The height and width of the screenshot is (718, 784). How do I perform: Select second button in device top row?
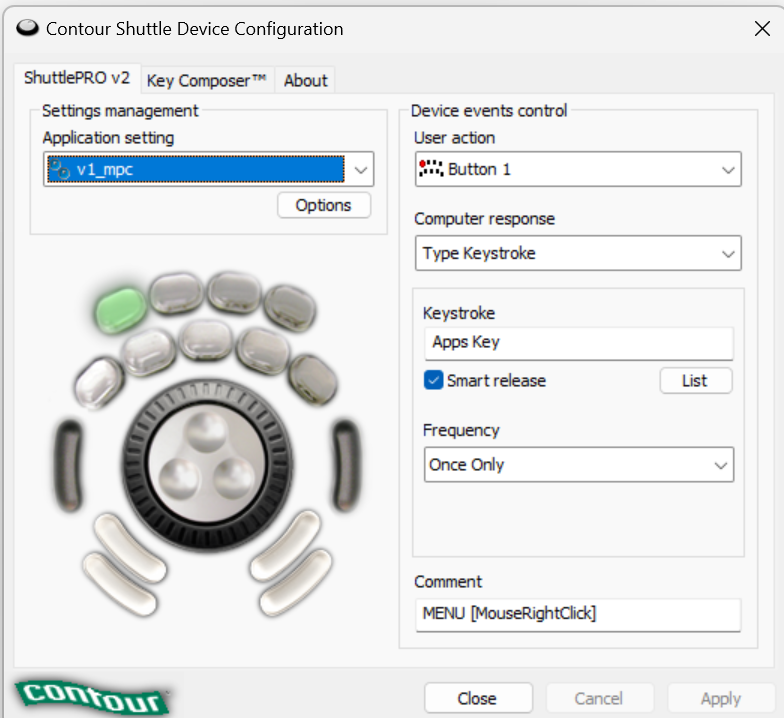(x=176, y=293)
